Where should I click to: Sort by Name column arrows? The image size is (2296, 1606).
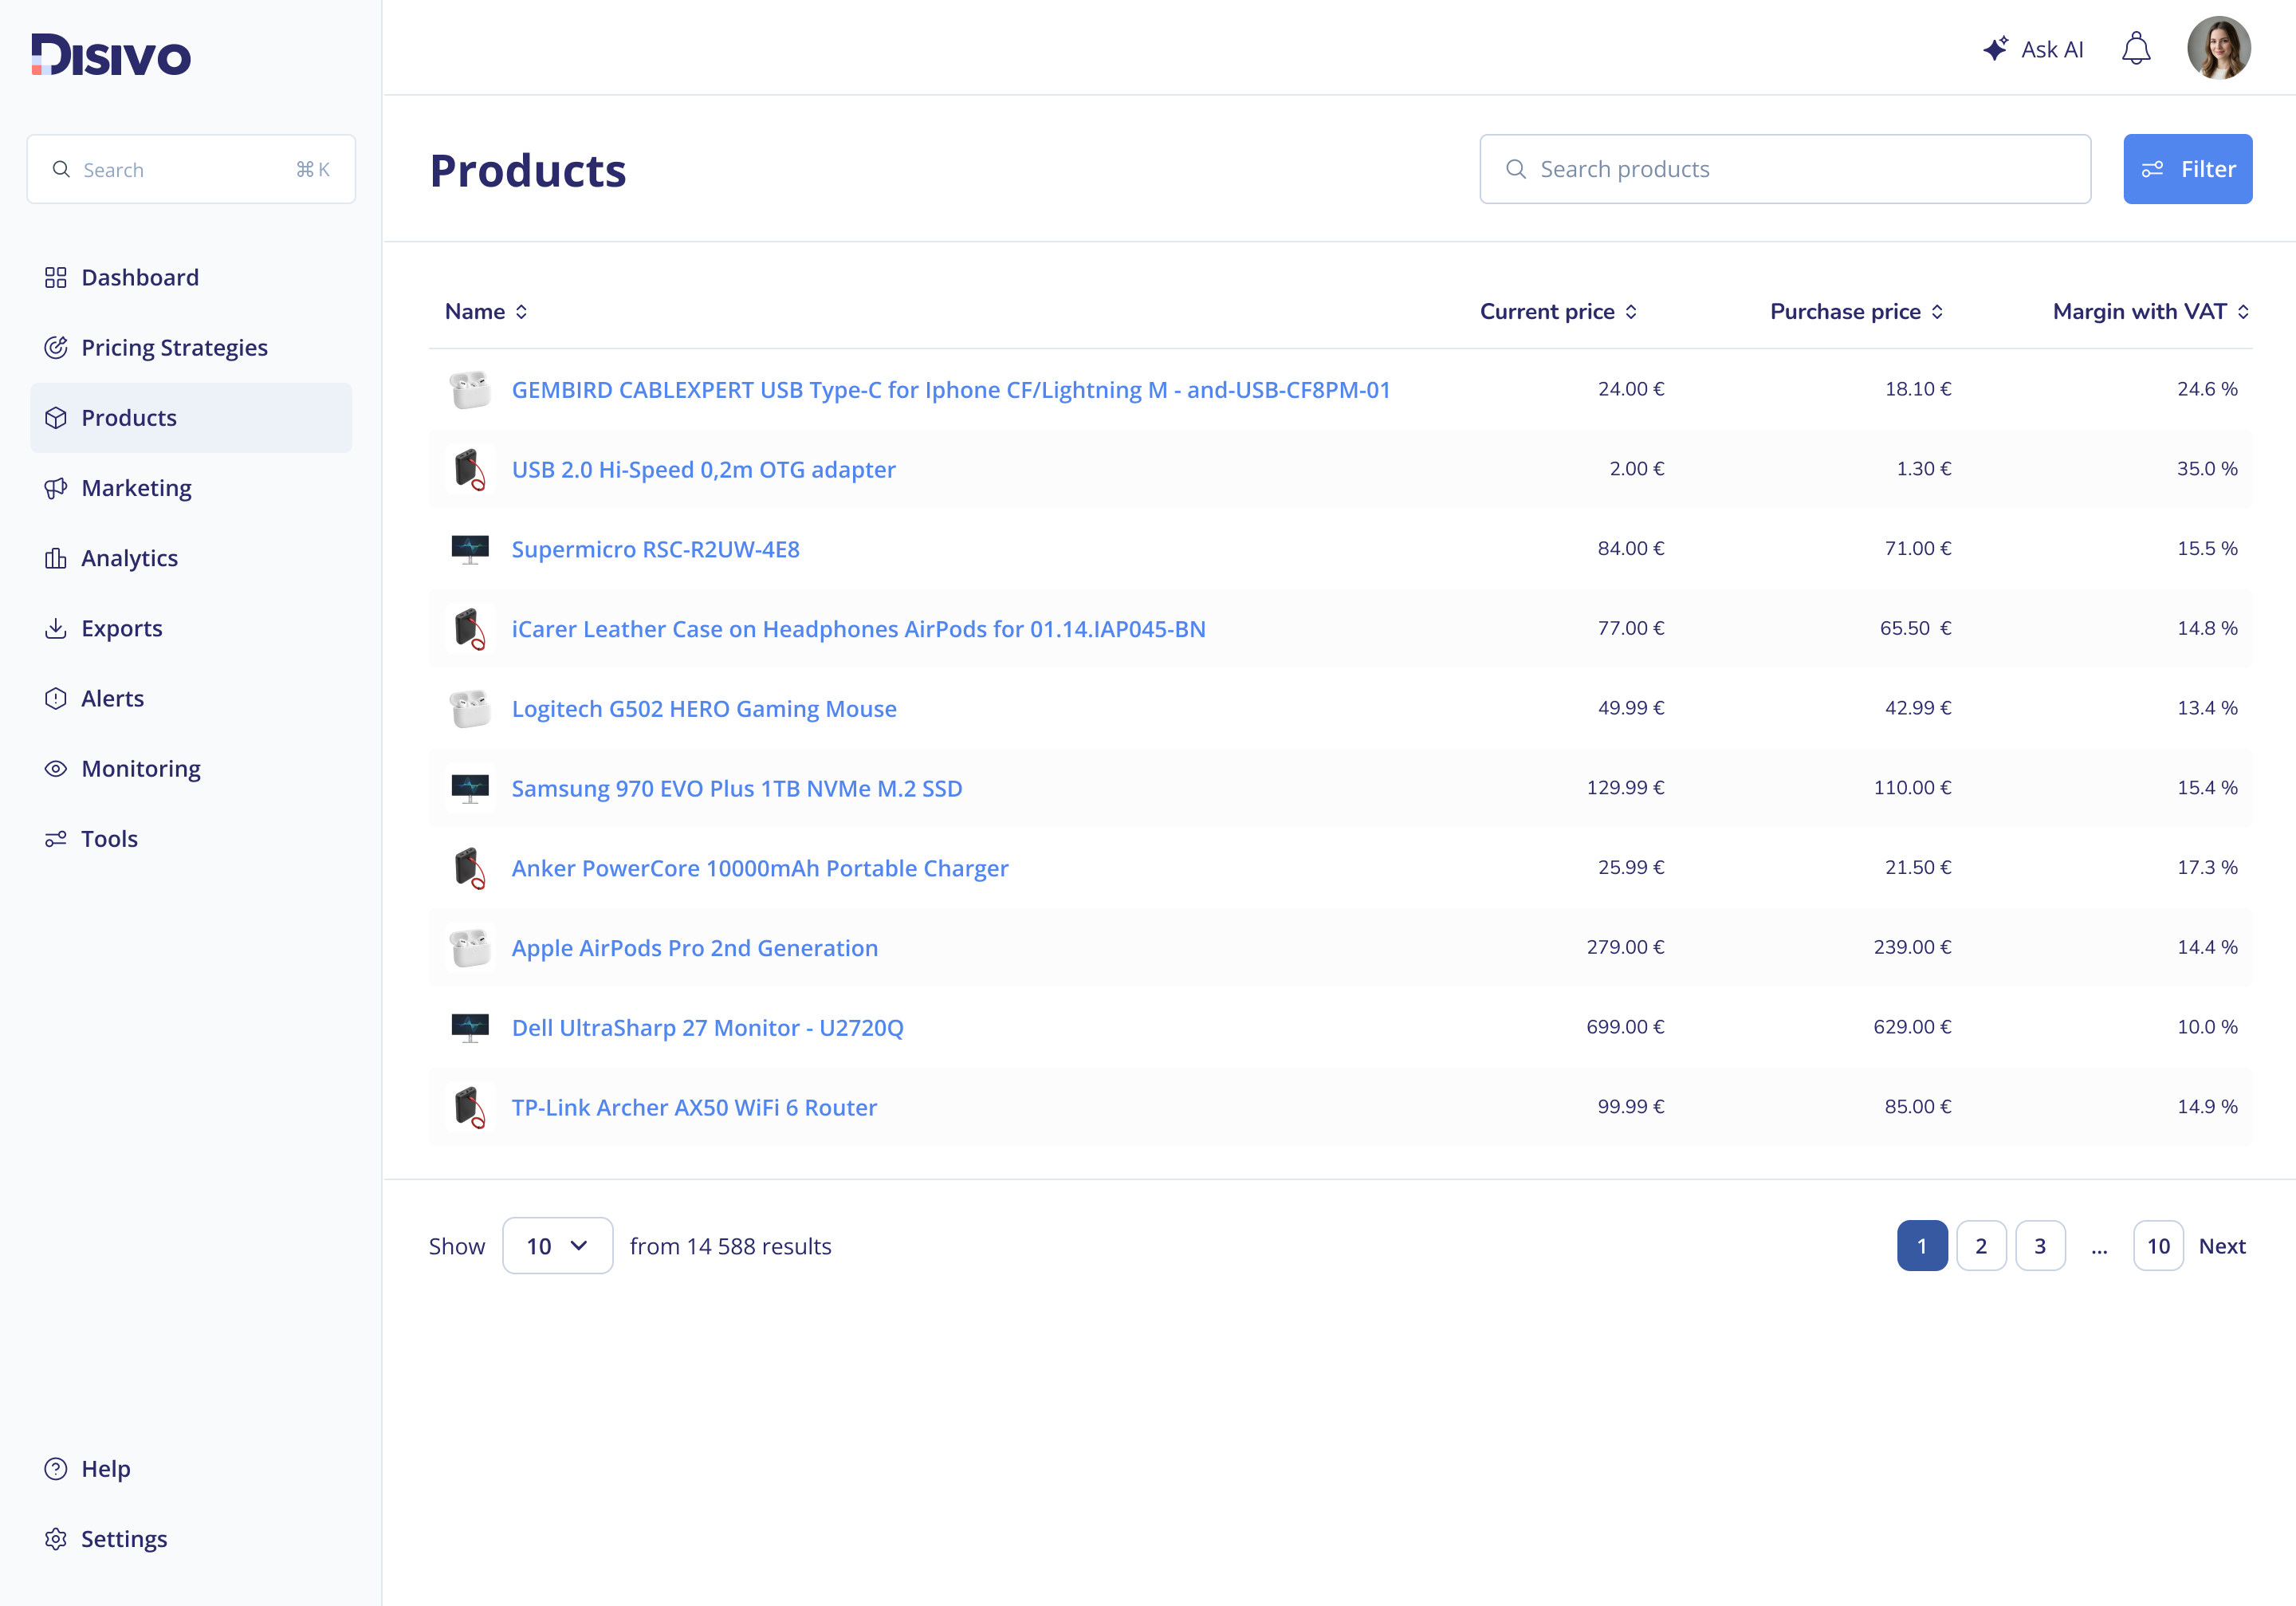pos(521,312)
